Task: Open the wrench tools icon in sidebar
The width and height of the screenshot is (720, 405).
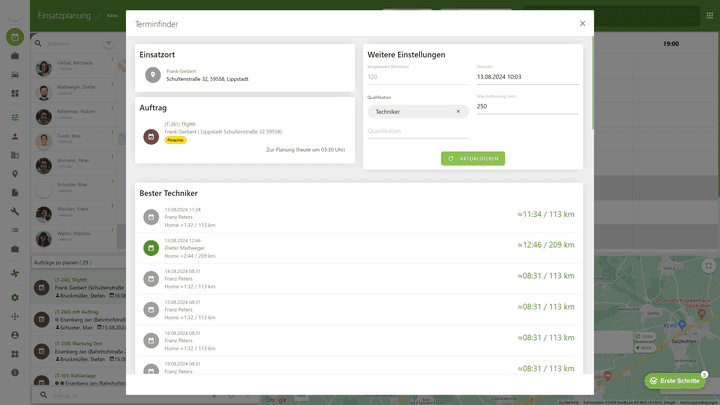Action: 15,211
